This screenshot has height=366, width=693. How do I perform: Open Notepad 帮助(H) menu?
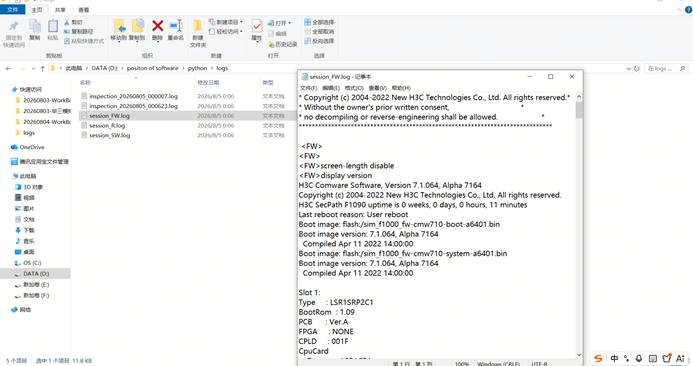(401, 88)
